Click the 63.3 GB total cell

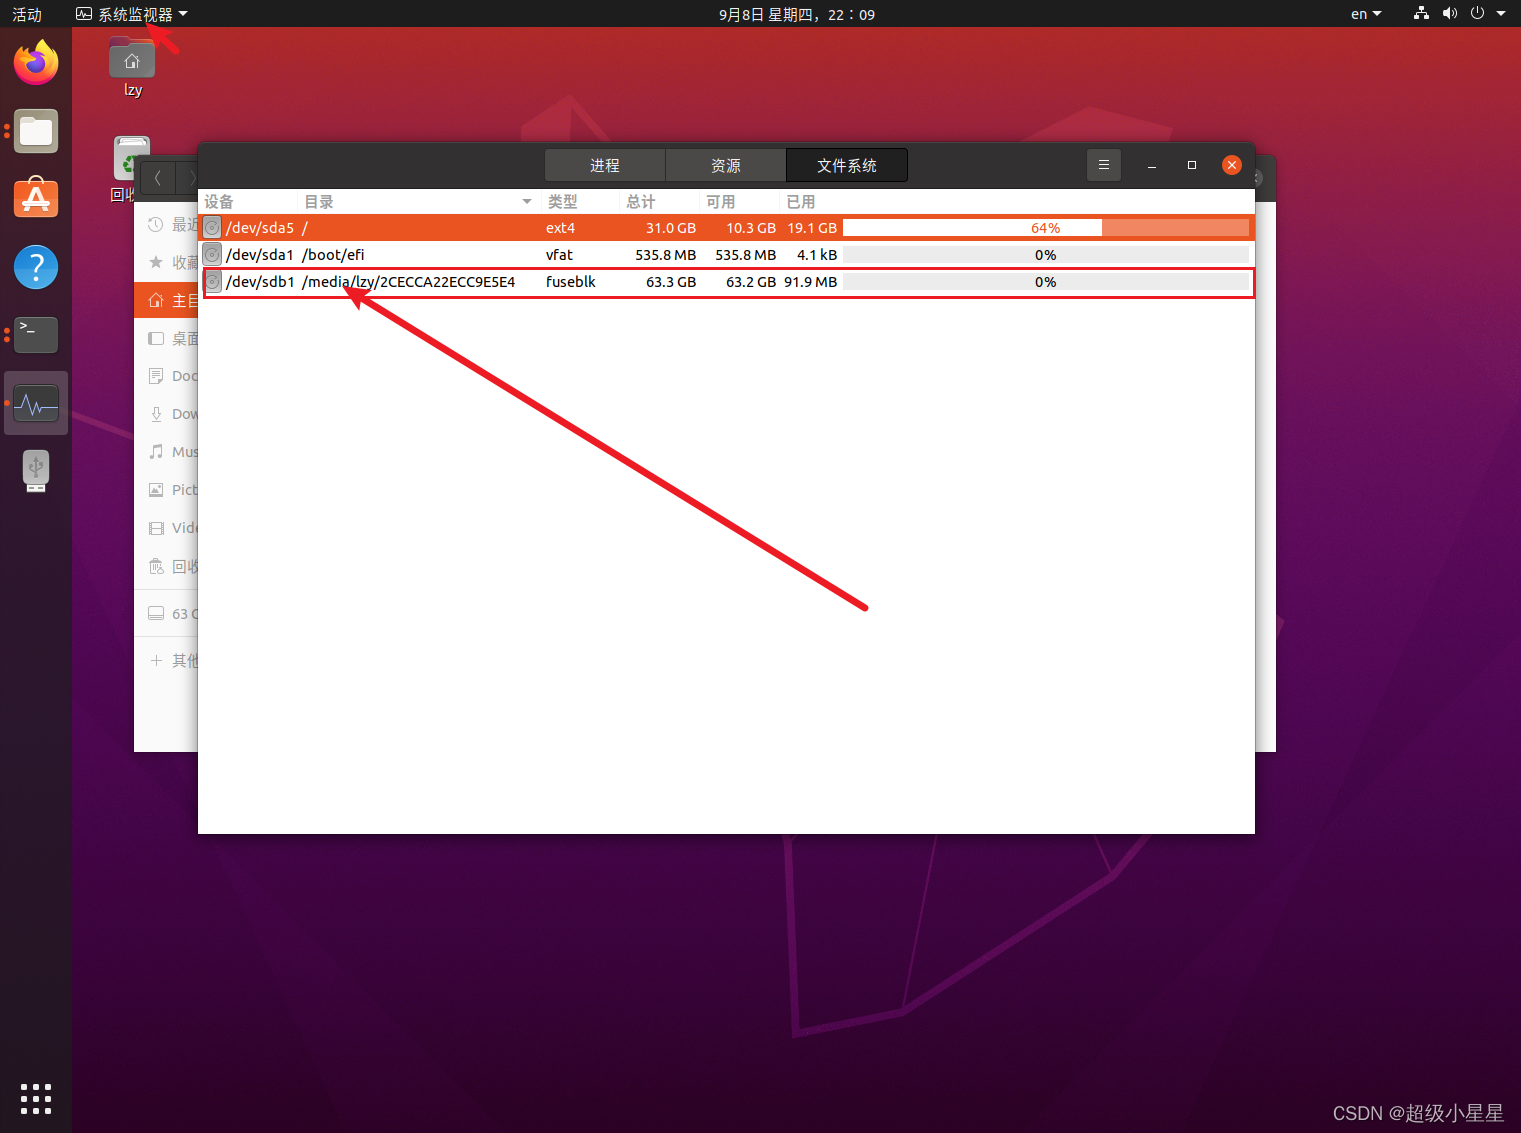point(671,282)
